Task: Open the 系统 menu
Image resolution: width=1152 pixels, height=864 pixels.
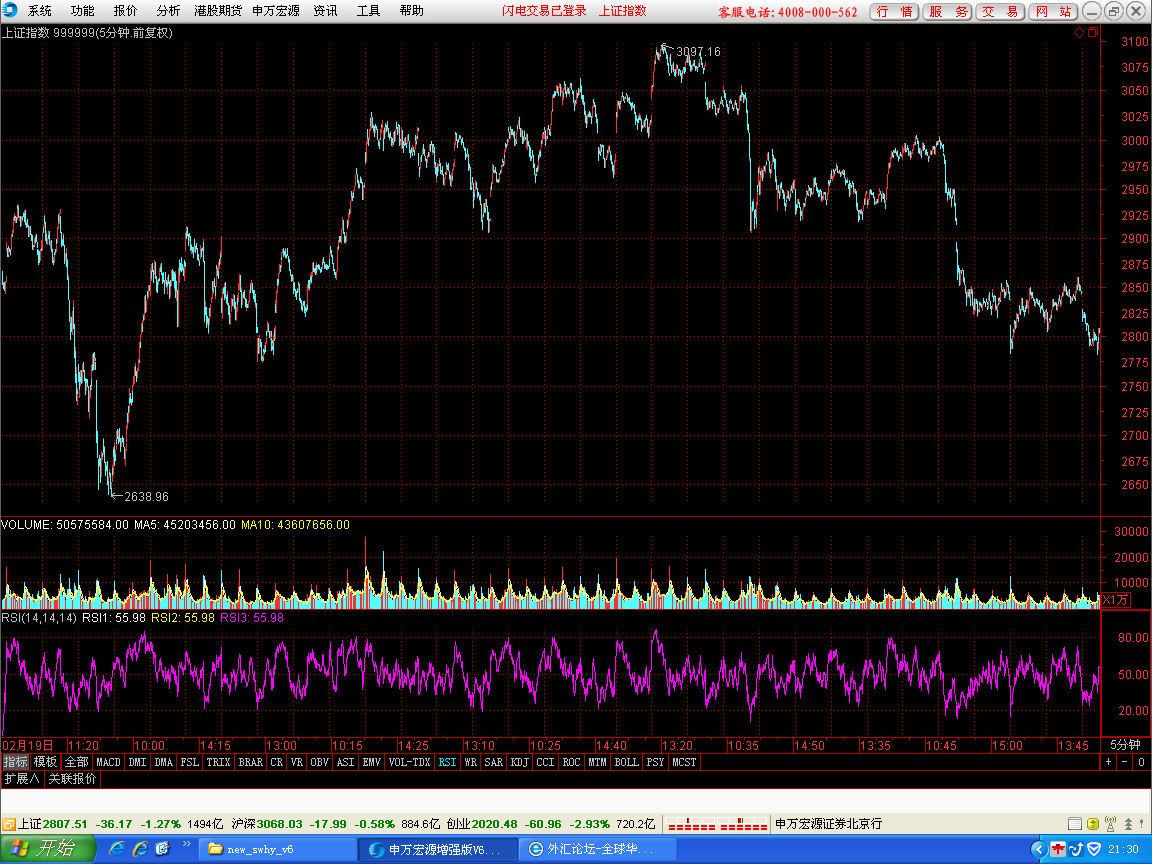Action: (40, 10)
